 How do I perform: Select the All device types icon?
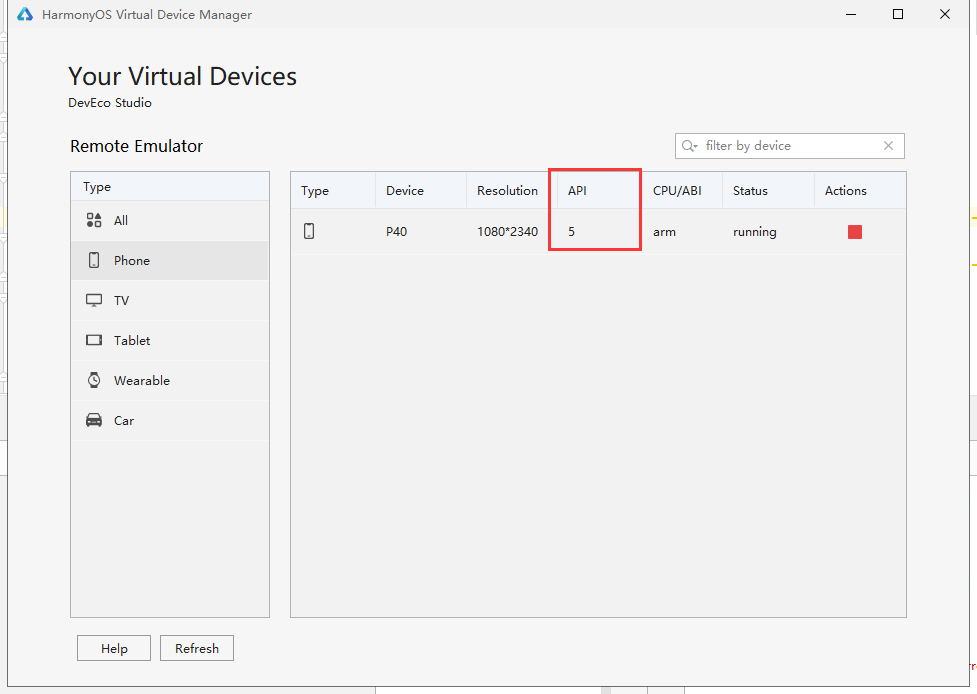94,220
